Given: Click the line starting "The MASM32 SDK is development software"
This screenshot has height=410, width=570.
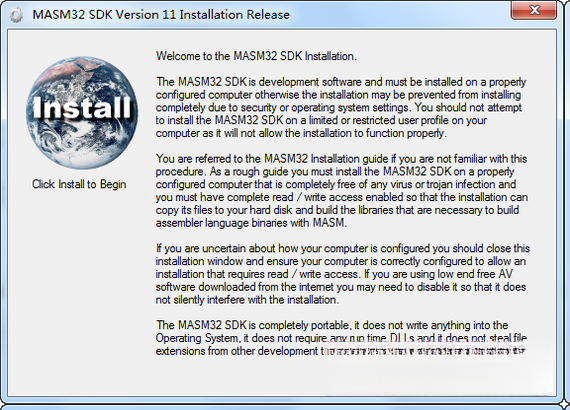Looking at the screenshot, I should 341,82.
